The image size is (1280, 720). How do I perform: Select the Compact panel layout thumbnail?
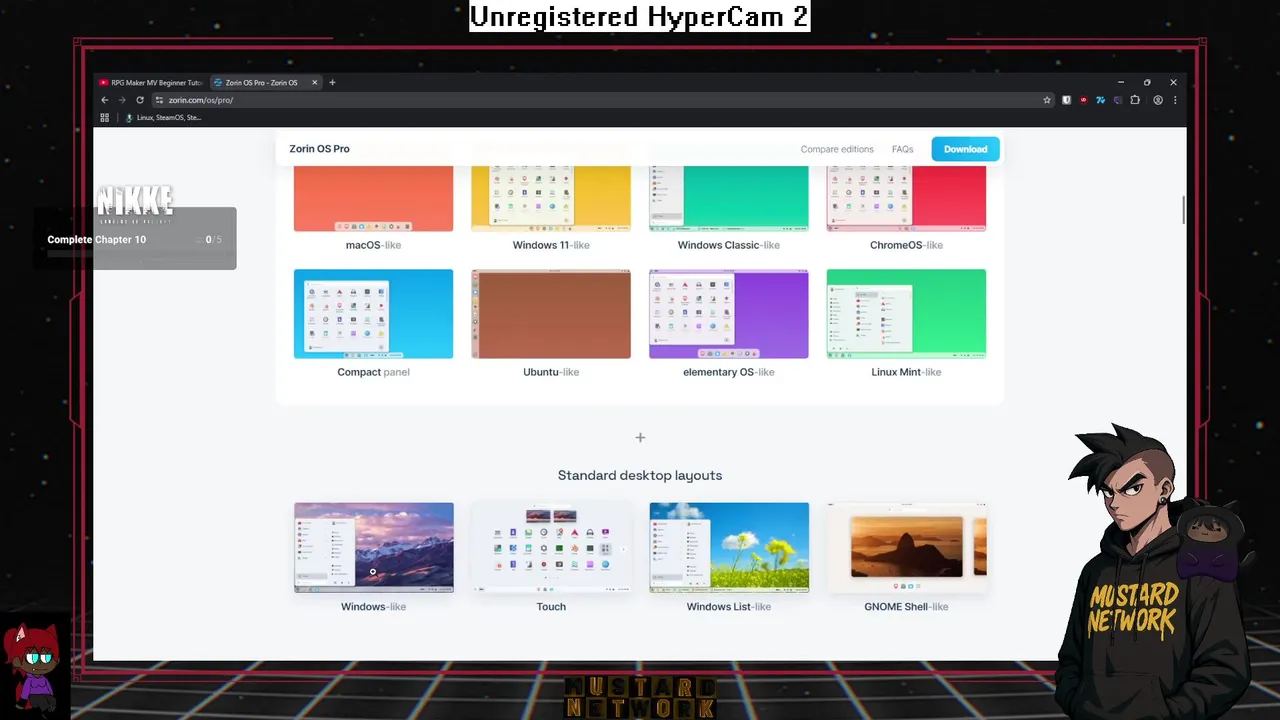coord(373,313)
